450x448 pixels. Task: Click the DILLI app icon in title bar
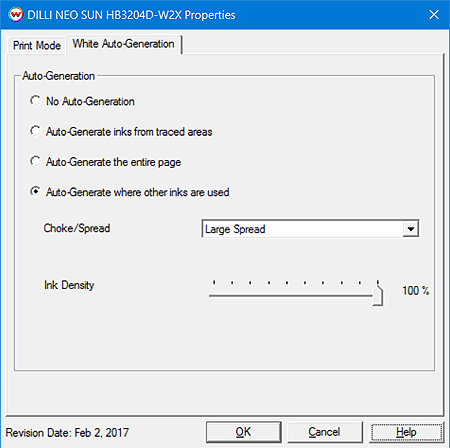[16, 15]
